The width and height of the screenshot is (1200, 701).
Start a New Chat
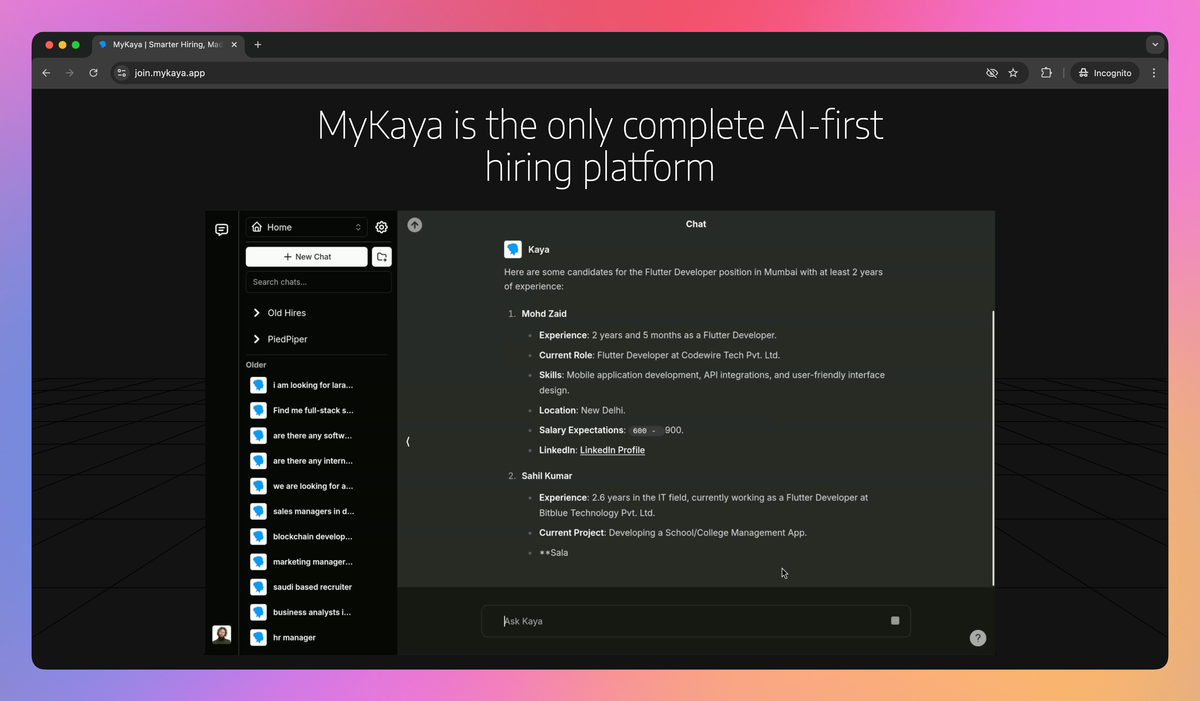307,257
